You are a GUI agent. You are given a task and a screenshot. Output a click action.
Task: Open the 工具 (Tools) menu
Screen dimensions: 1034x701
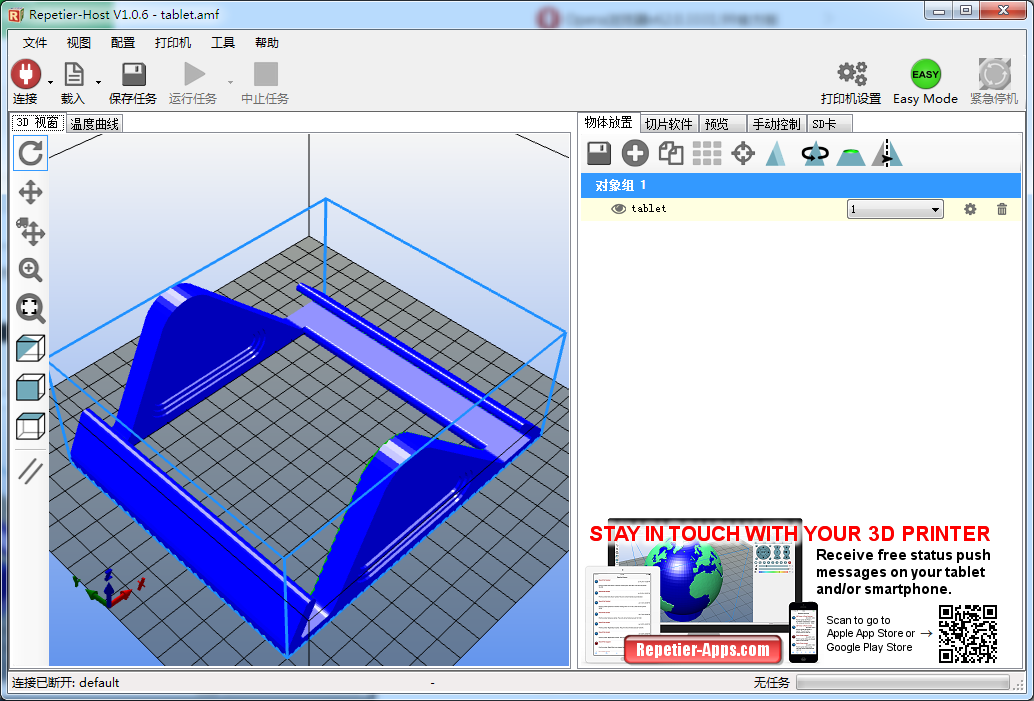coord(223,43)
